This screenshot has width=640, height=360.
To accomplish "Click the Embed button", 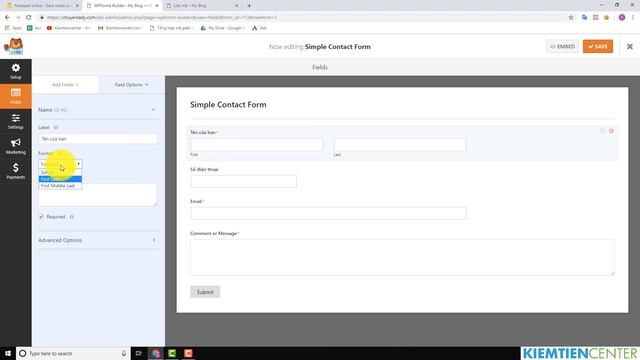I will 562,47.
